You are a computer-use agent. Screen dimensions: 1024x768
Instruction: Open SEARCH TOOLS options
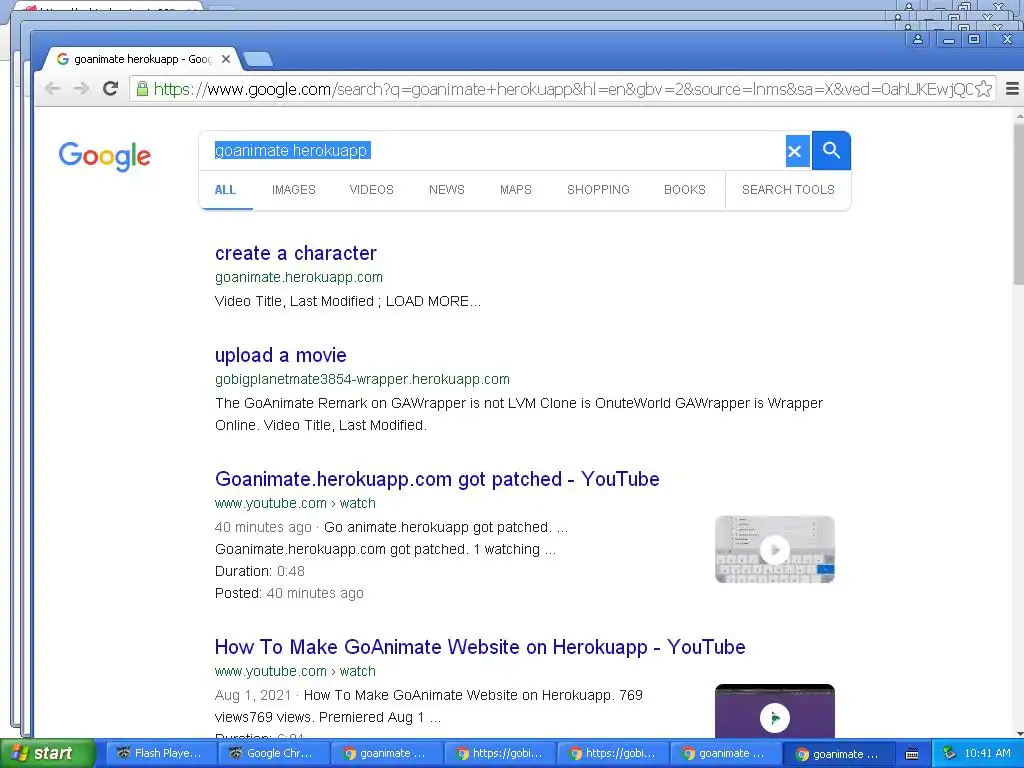(788, 189)
